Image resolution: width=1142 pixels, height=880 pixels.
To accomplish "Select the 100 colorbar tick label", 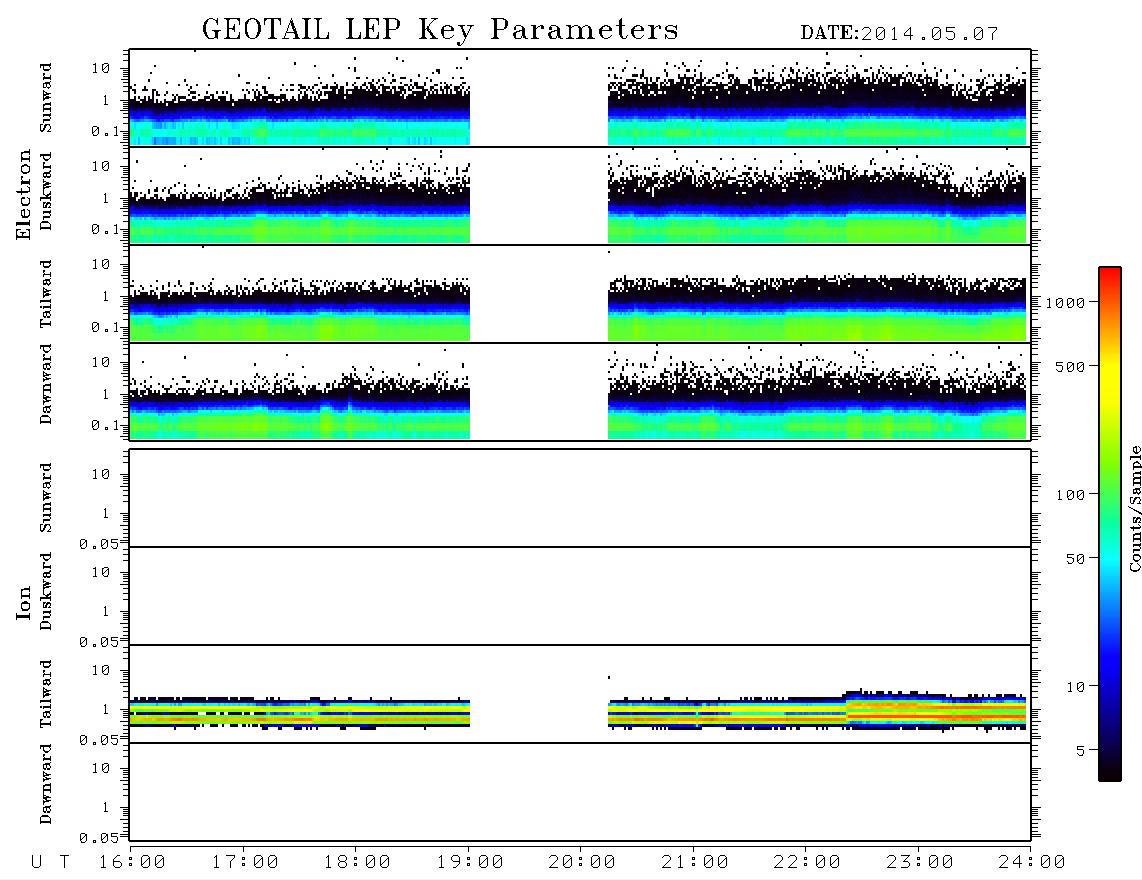I will (1070, 495).
